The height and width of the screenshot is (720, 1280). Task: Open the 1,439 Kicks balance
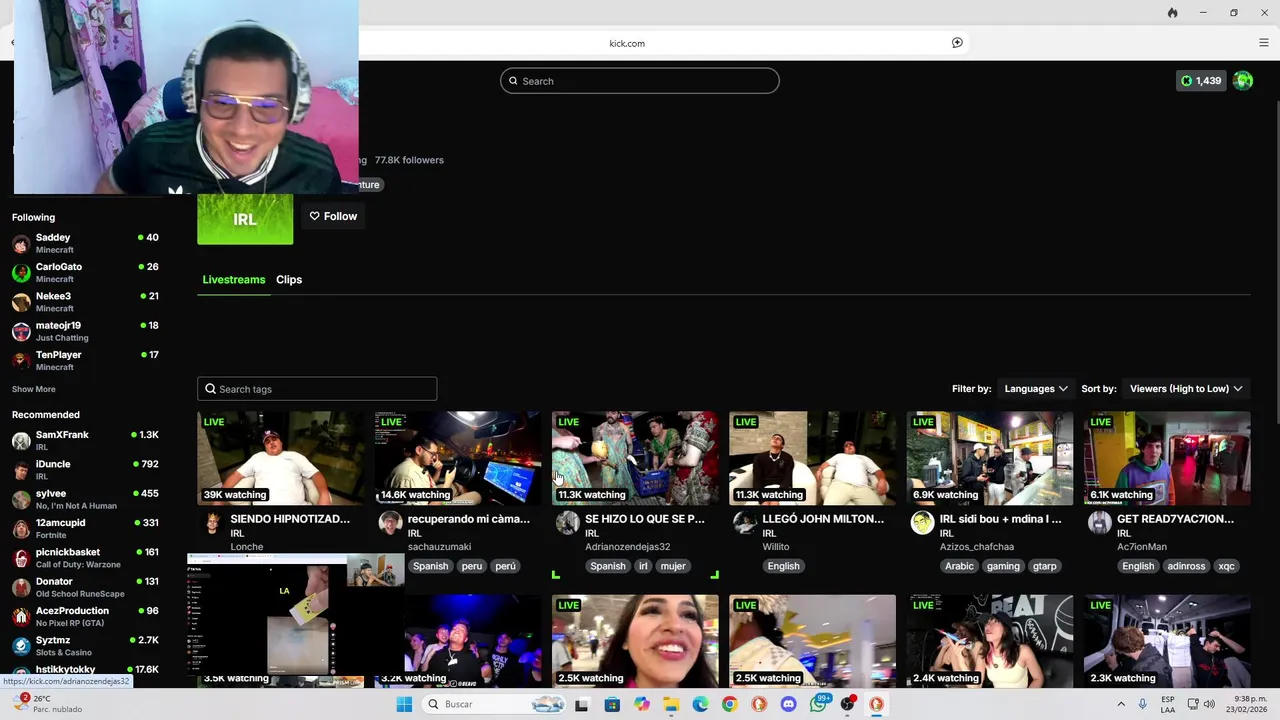[1201, 81]
